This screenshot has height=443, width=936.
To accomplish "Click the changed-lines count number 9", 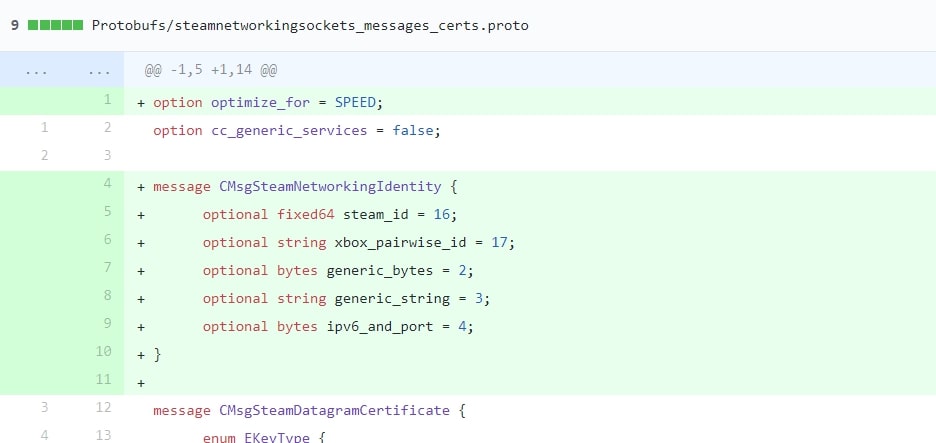I will pos(15,25).
